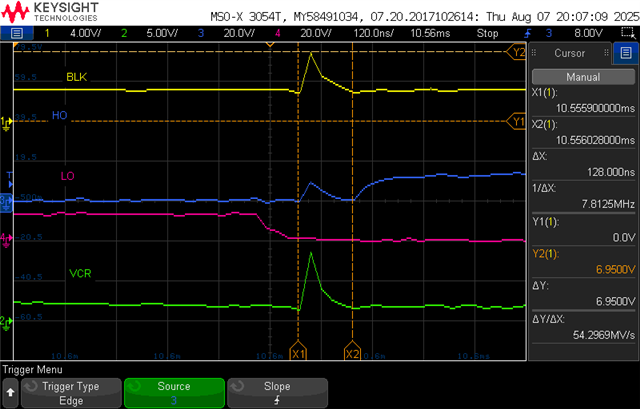Viewport: 640px width, 409px height.
Task: Click the BLK waveform label
Action: coord(77,77)
